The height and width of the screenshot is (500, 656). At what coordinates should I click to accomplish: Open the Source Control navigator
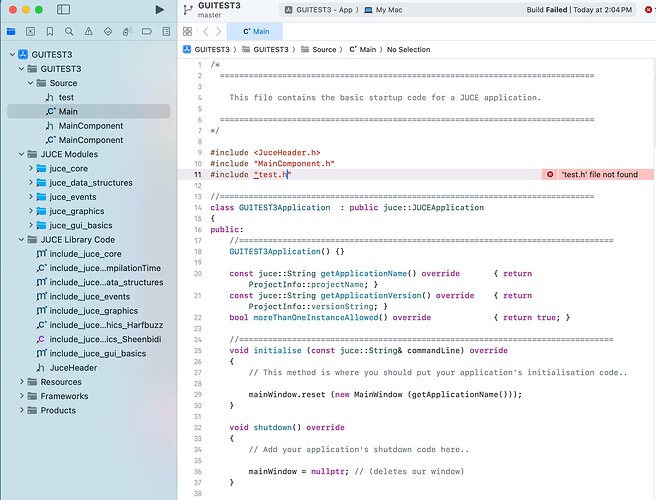coord(30,31)
